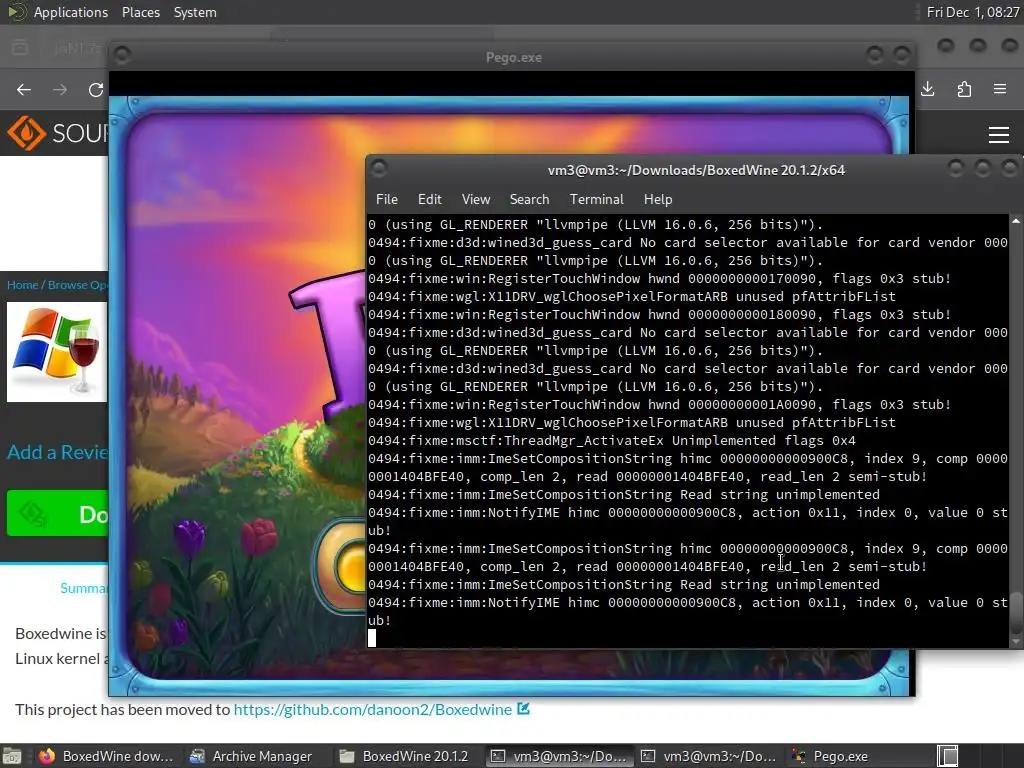Click the date and time clock in the panel
This screenshot has width=1024, height=768.
[x=972, y=12]
